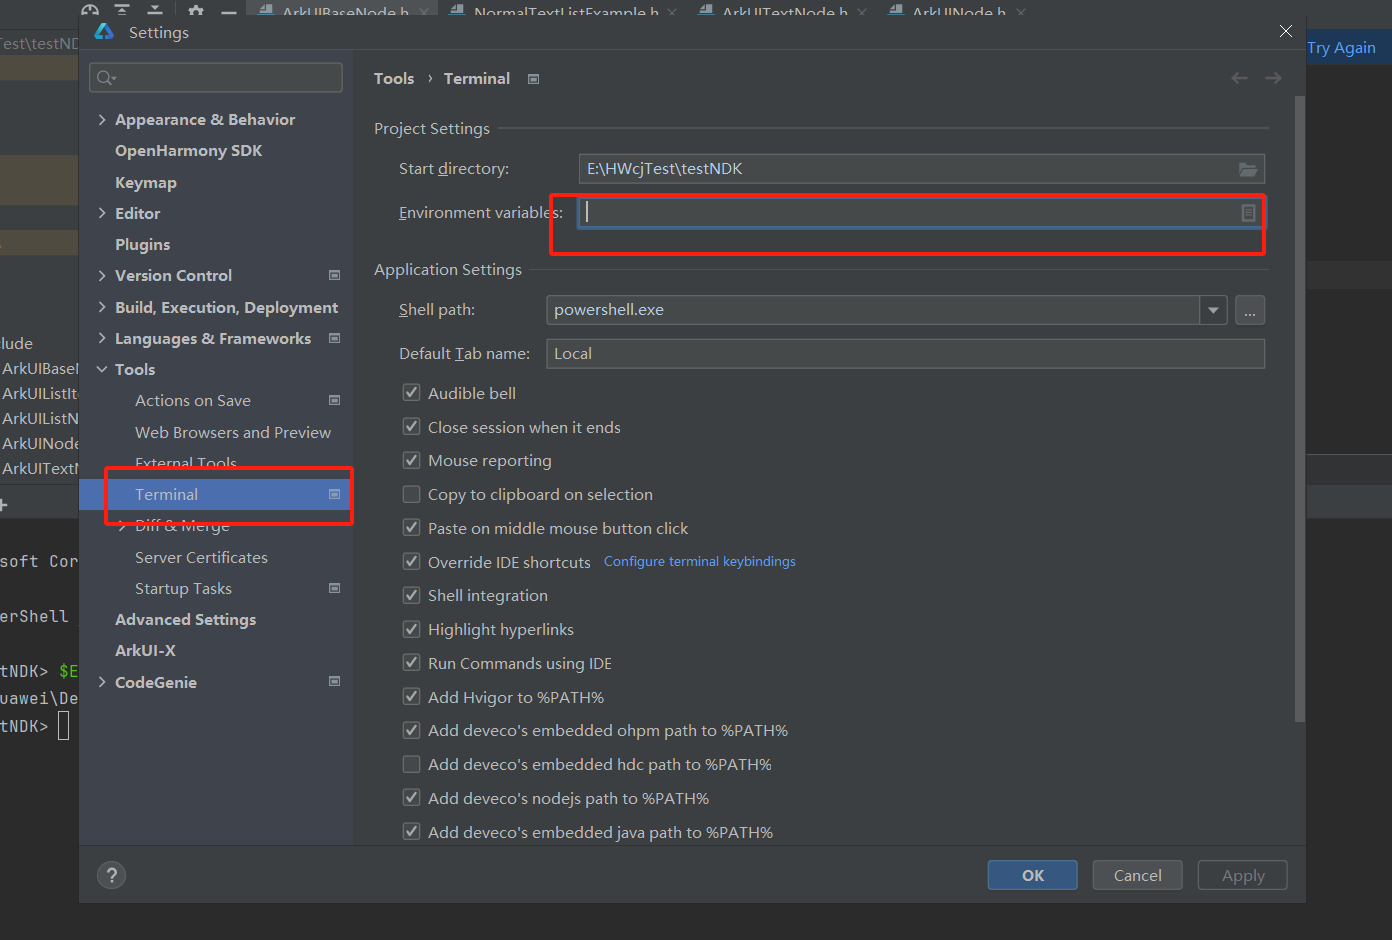
Task: Go back with the left arrow icon
Action: coord(1239,78)
